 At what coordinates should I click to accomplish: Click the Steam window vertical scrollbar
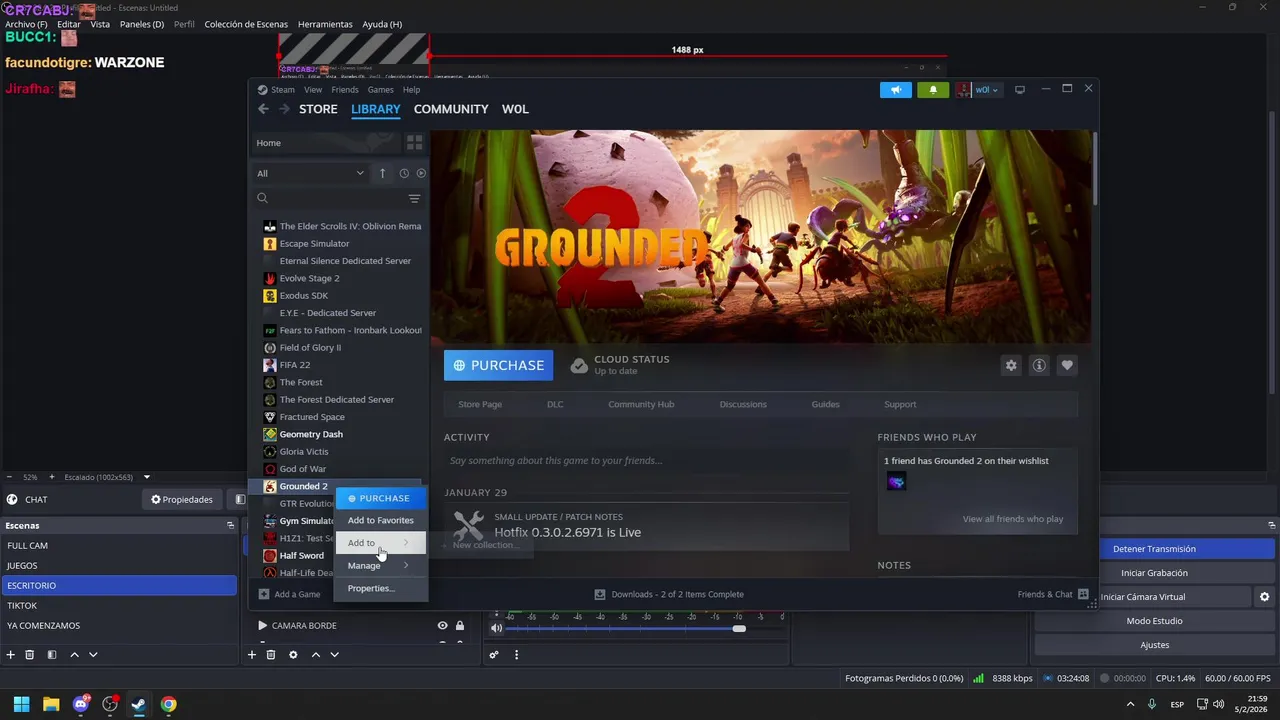click(x=1095, y=168)
